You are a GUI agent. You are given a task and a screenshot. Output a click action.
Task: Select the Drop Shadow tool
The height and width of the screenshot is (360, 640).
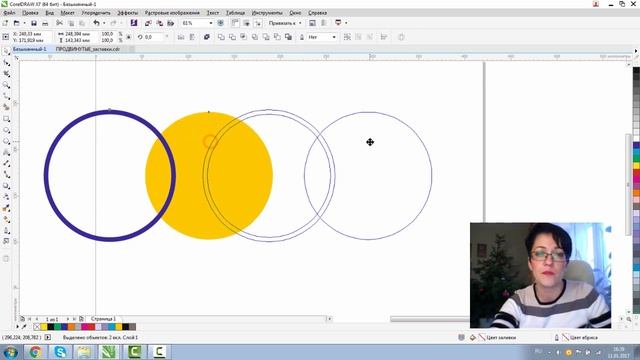(6, 186)
